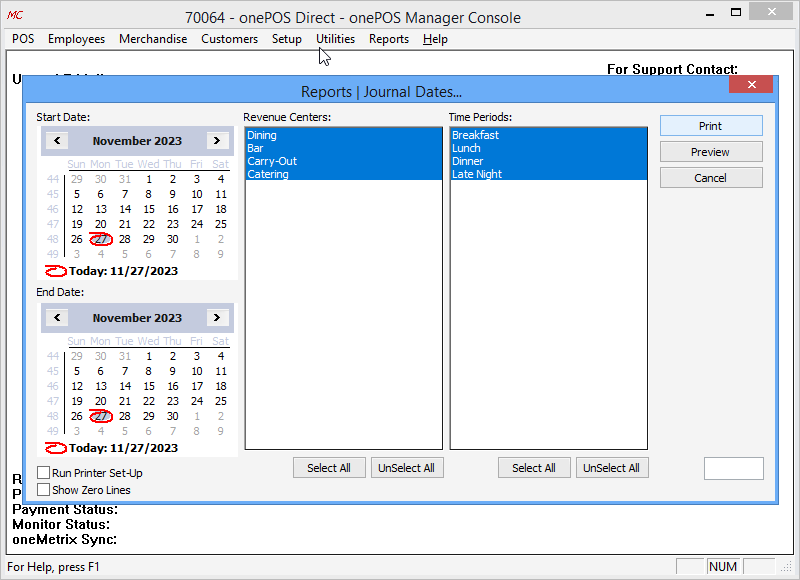Open the Employees menu
The height and width of the screenshot is (580, 800).
[77, 39]
